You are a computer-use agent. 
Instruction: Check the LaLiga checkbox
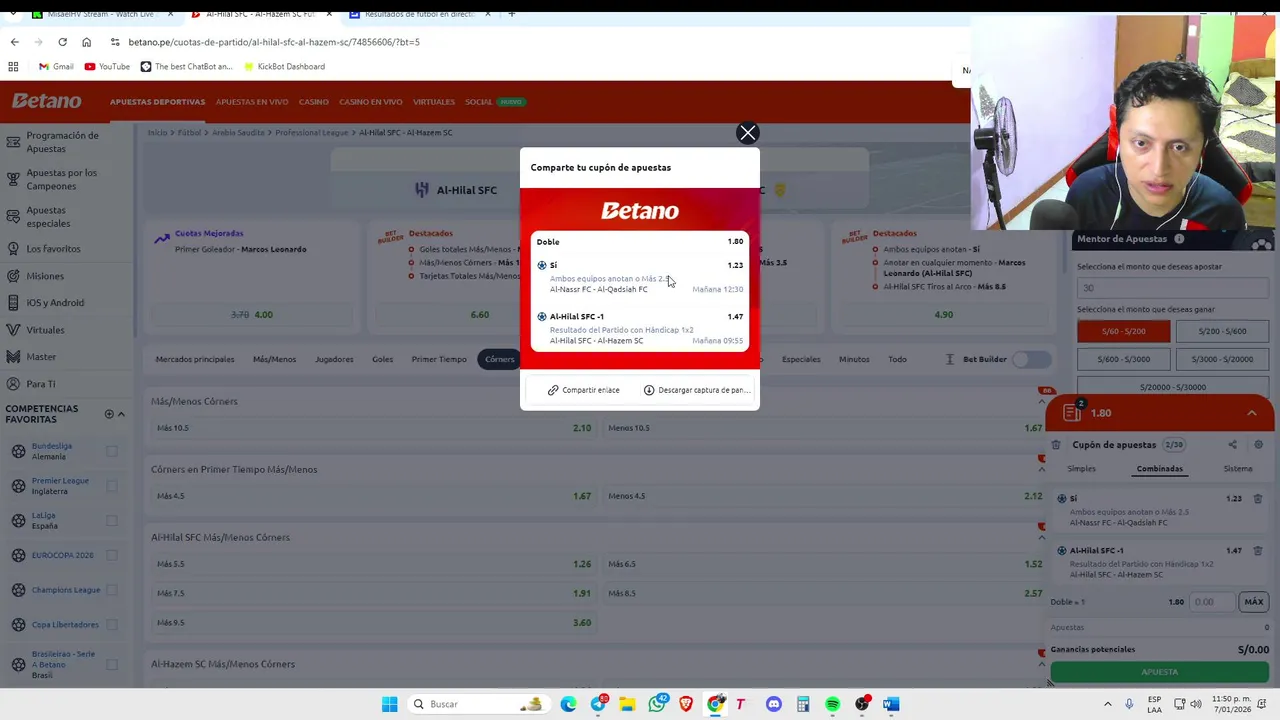[x=112, y=521]
